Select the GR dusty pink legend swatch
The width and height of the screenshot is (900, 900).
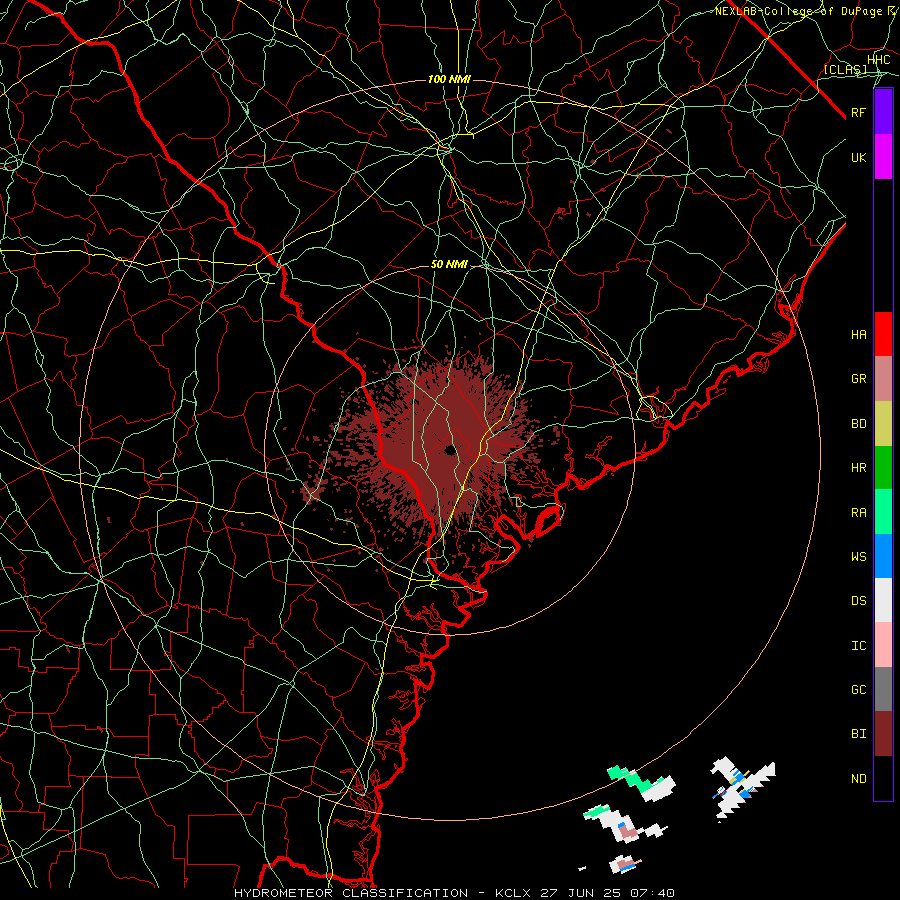883,379
